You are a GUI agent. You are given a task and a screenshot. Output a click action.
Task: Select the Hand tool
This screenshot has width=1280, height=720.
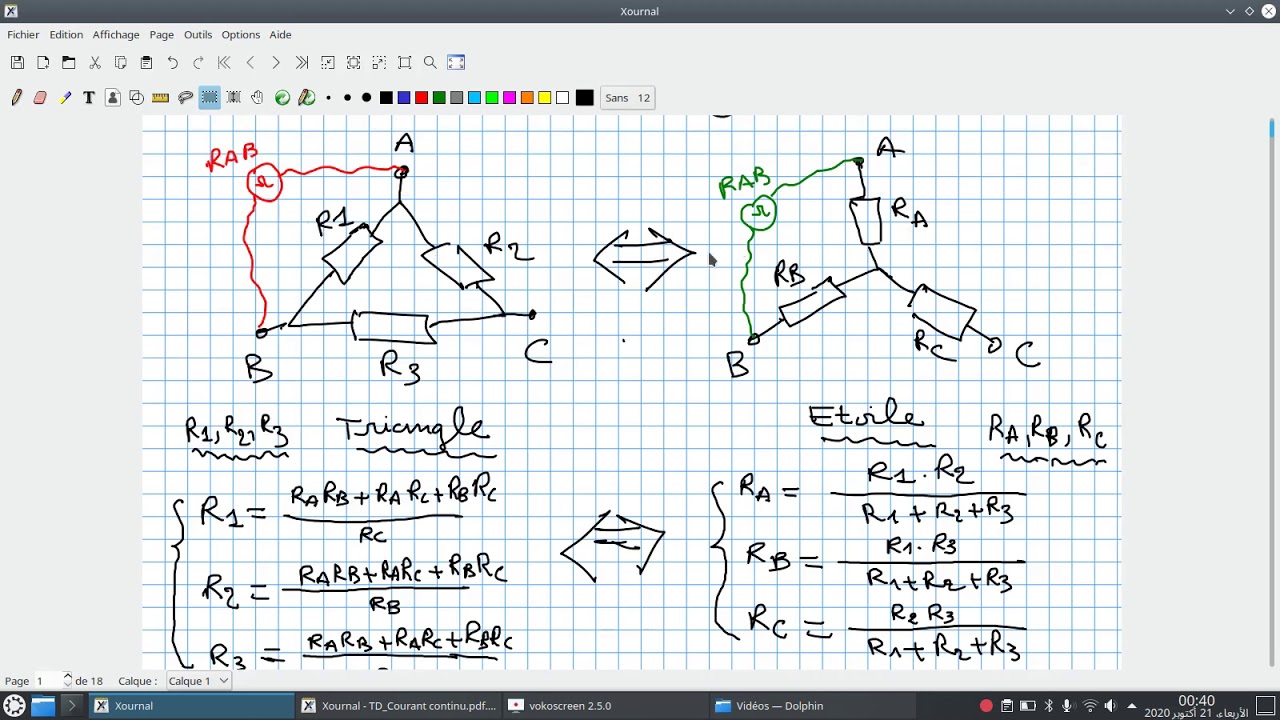tap(257, 97)
